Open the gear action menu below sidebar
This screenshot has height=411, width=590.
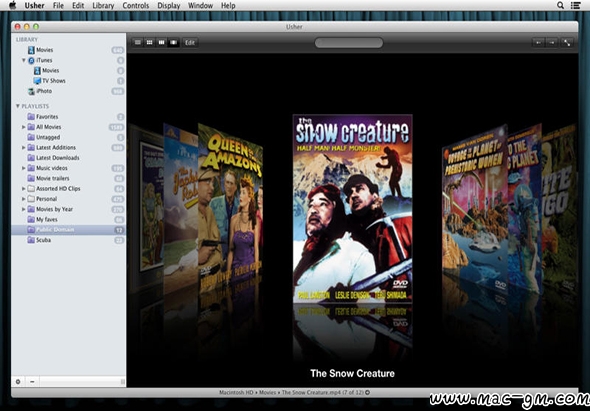coord(18,382)
